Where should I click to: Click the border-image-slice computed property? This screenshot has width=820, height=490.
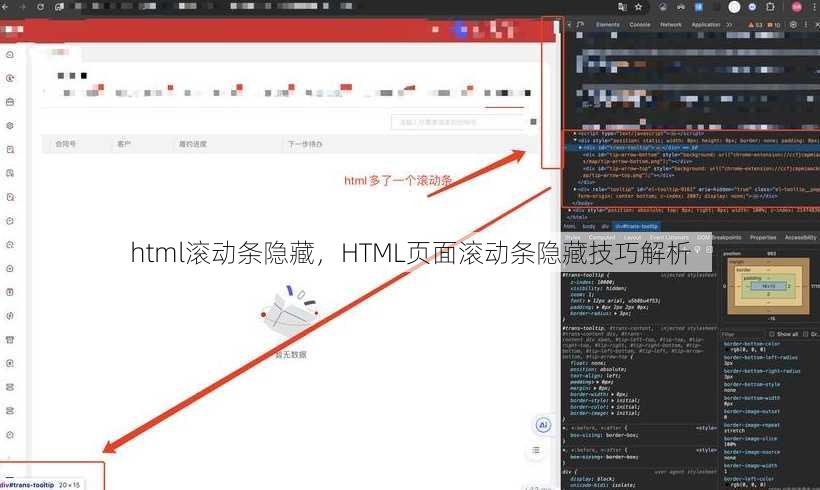[750, 439]
